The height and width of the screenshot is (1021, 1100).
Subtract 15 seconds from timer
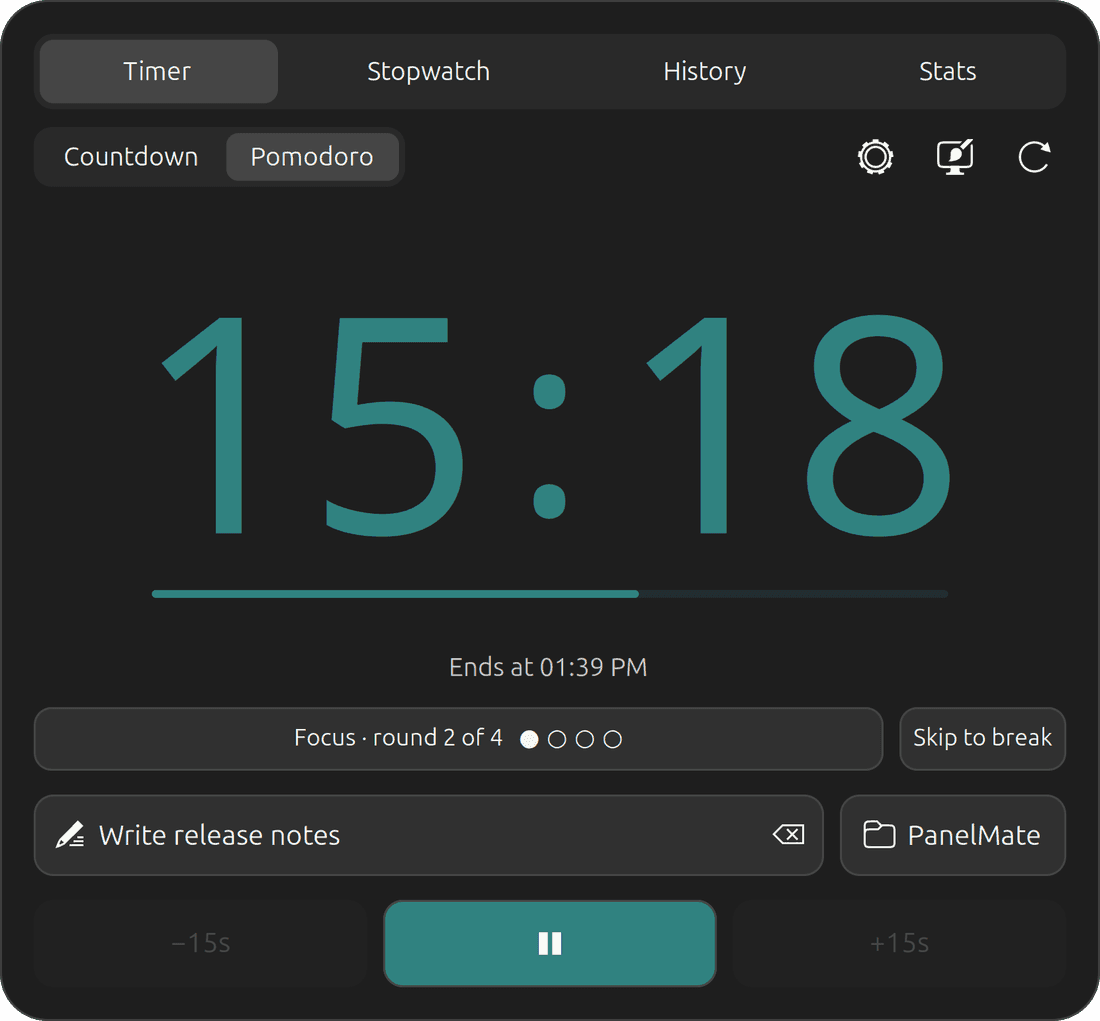pyautogui.click(x=201, y=943)
